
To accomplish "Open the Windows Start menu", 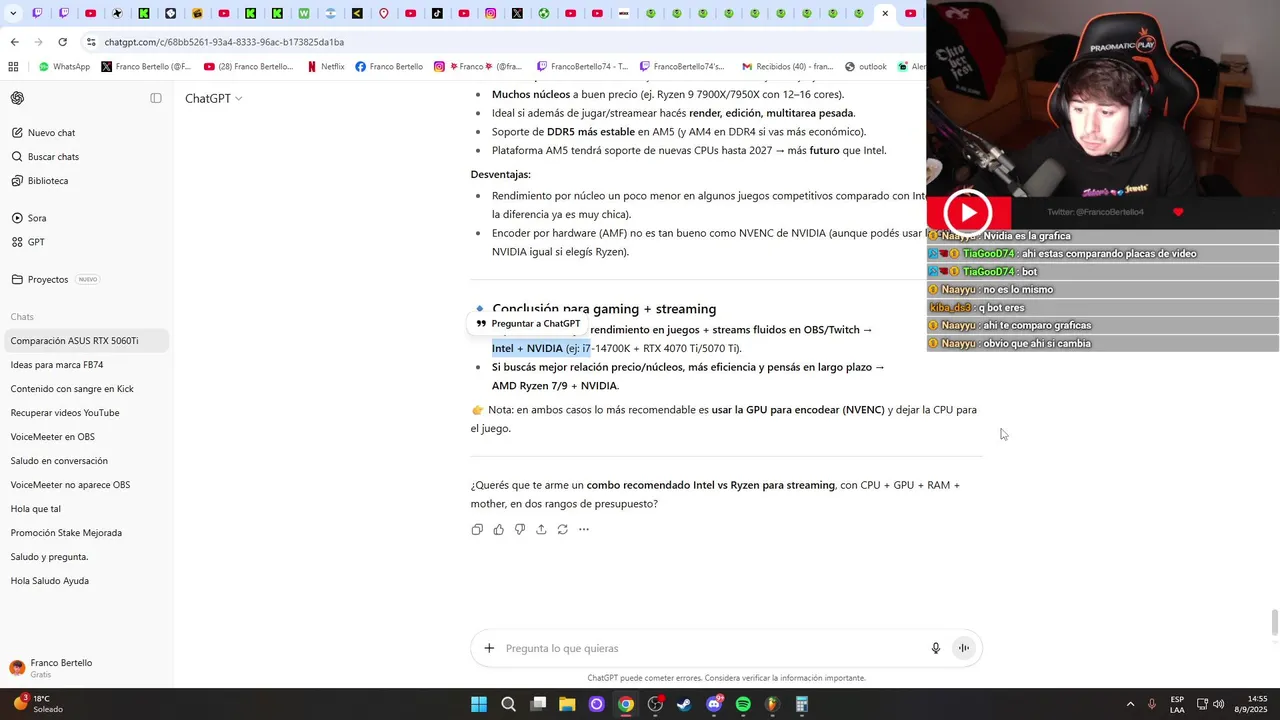I will (479, 704).
